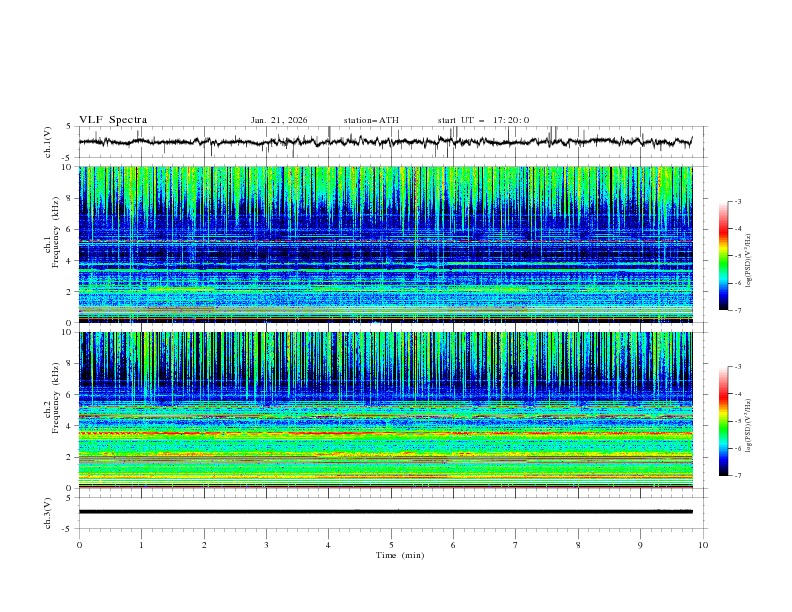Click the ch.2 spectrogram panel
This screenshot has width=792, height=612.
(x=386, y=410)
